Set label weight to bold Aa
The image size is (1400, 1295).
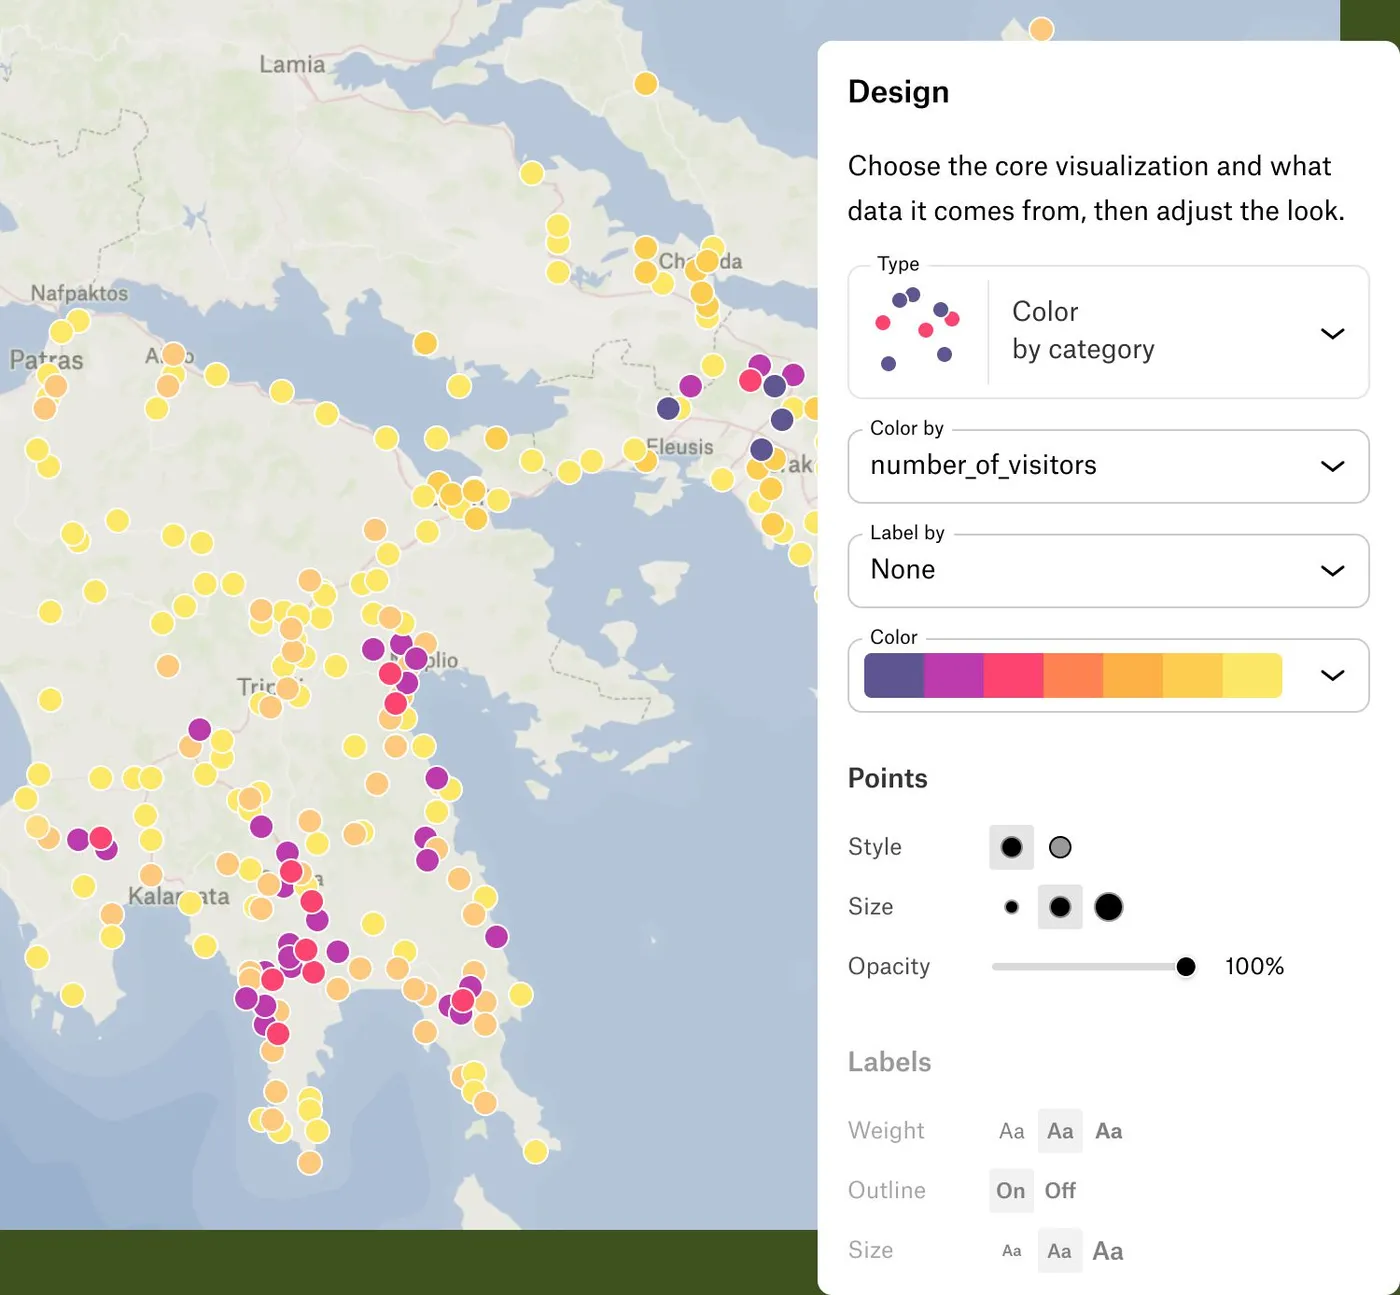pos(1109,1131)
